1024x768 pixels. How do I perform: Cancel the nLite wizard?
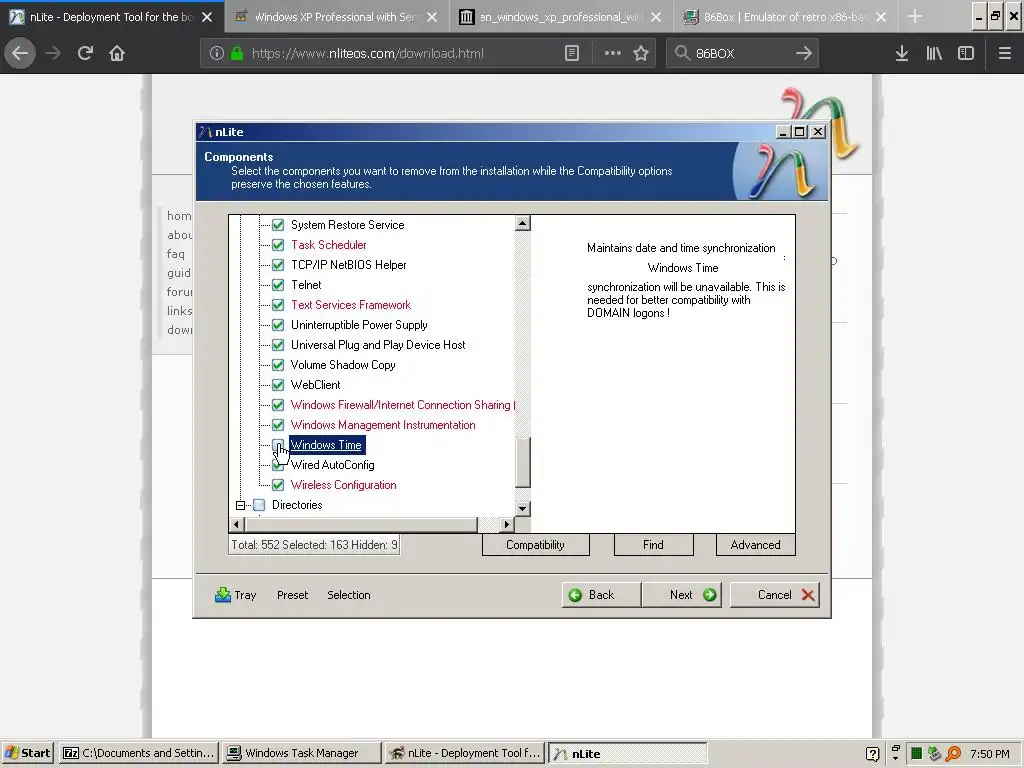click(775, 595)
